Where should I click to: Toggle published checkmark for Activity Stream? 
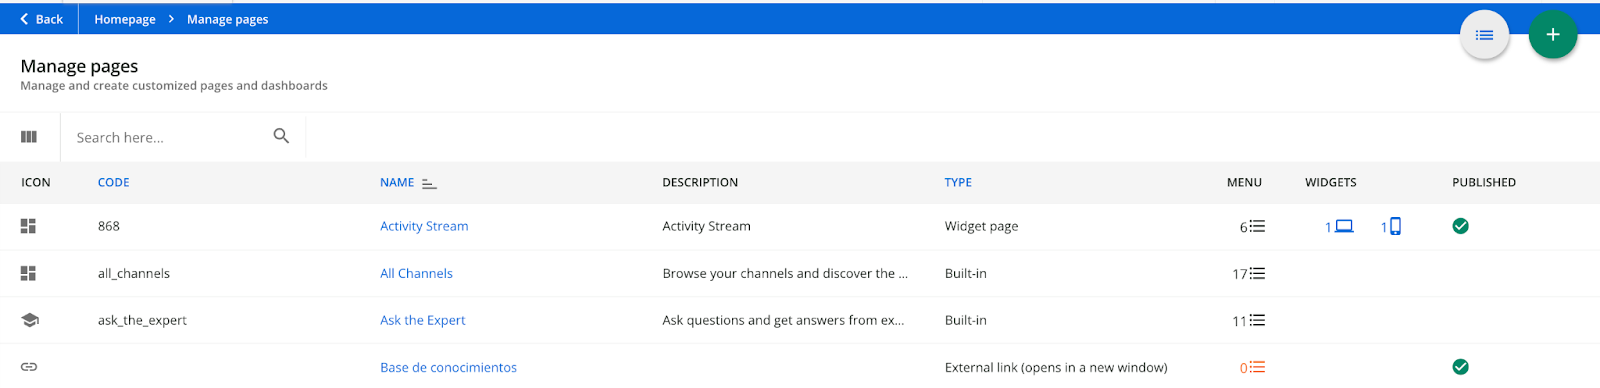[1460, 226]
